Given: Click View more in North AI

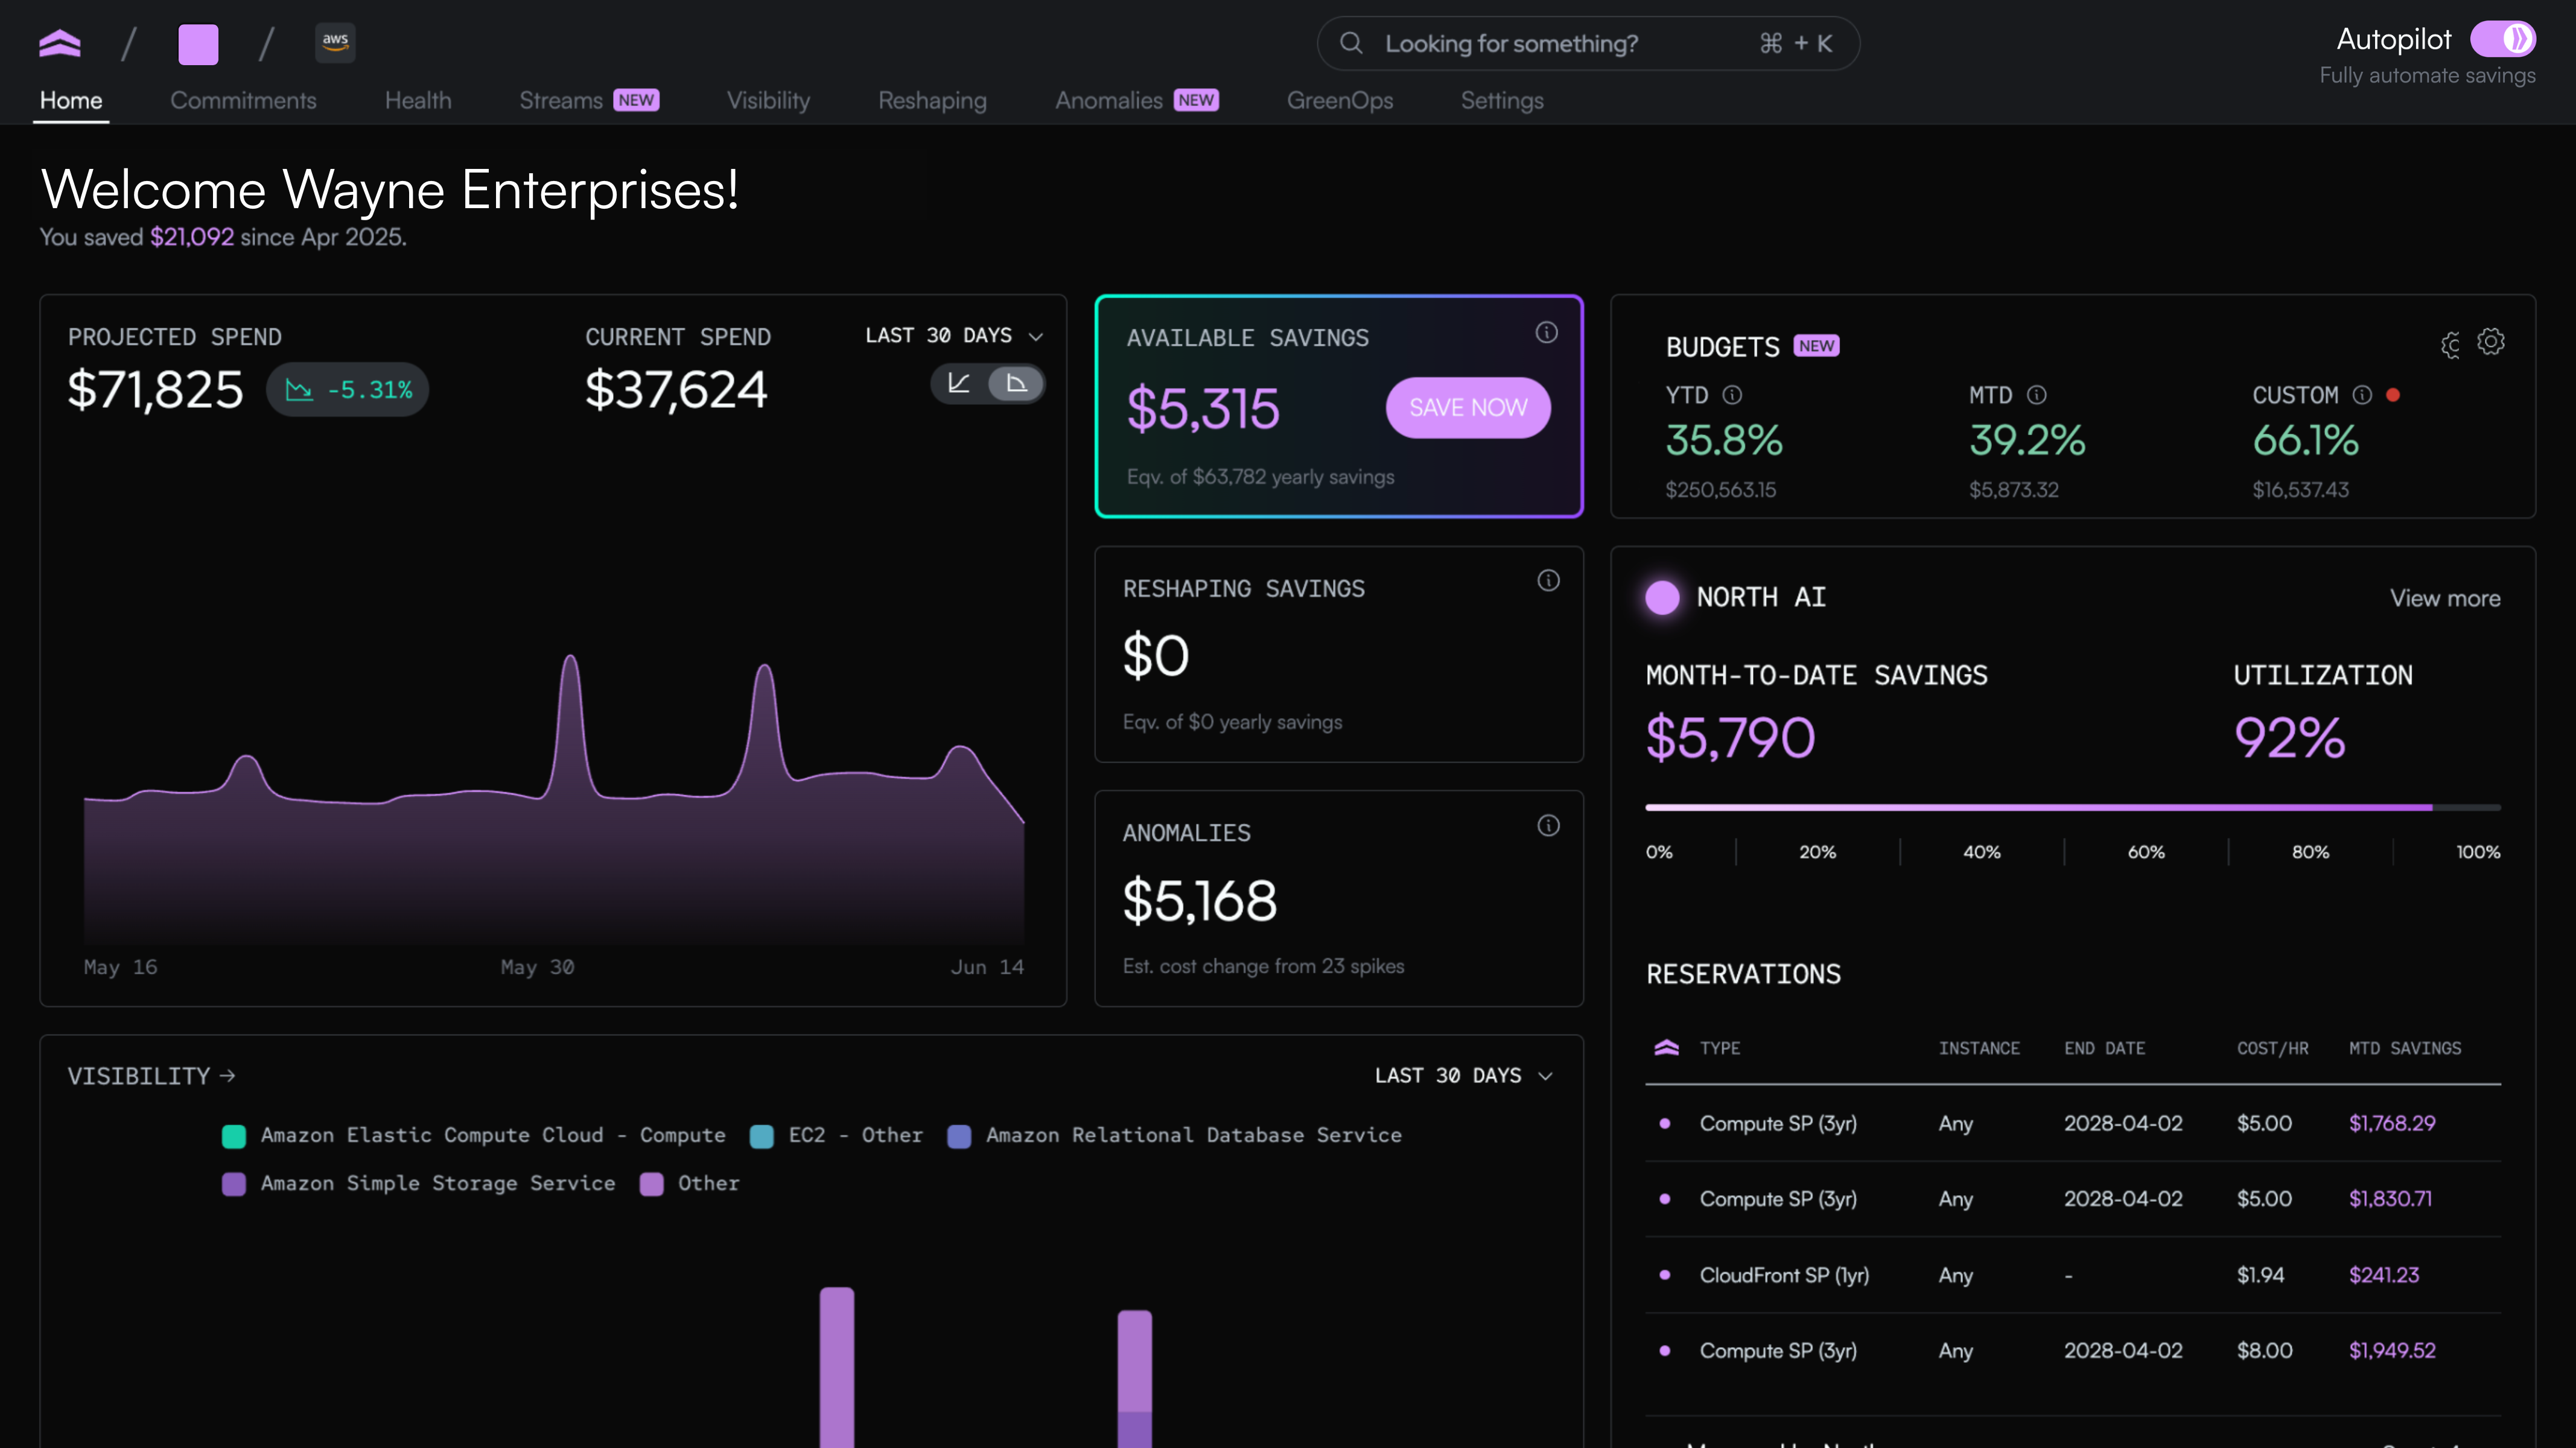Looking at the screenshot, I should click(2445, 599).
